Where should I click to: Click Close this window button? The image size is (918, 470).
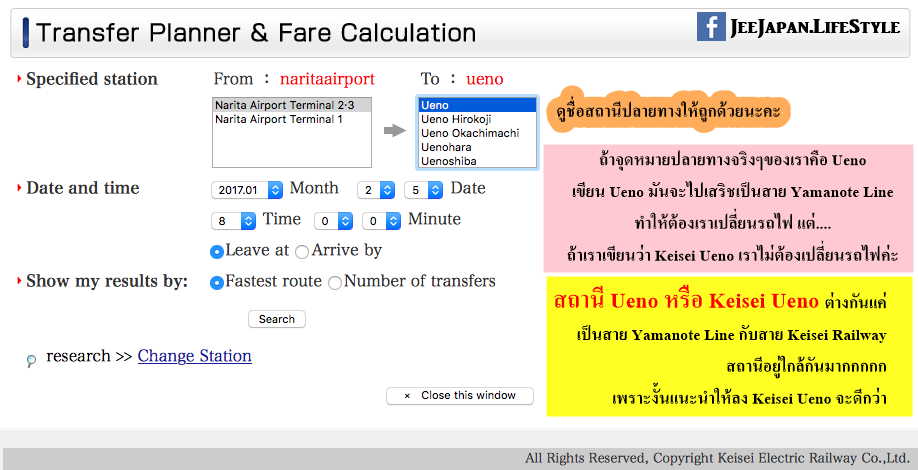pyautogui.click(x=460, y=396)
